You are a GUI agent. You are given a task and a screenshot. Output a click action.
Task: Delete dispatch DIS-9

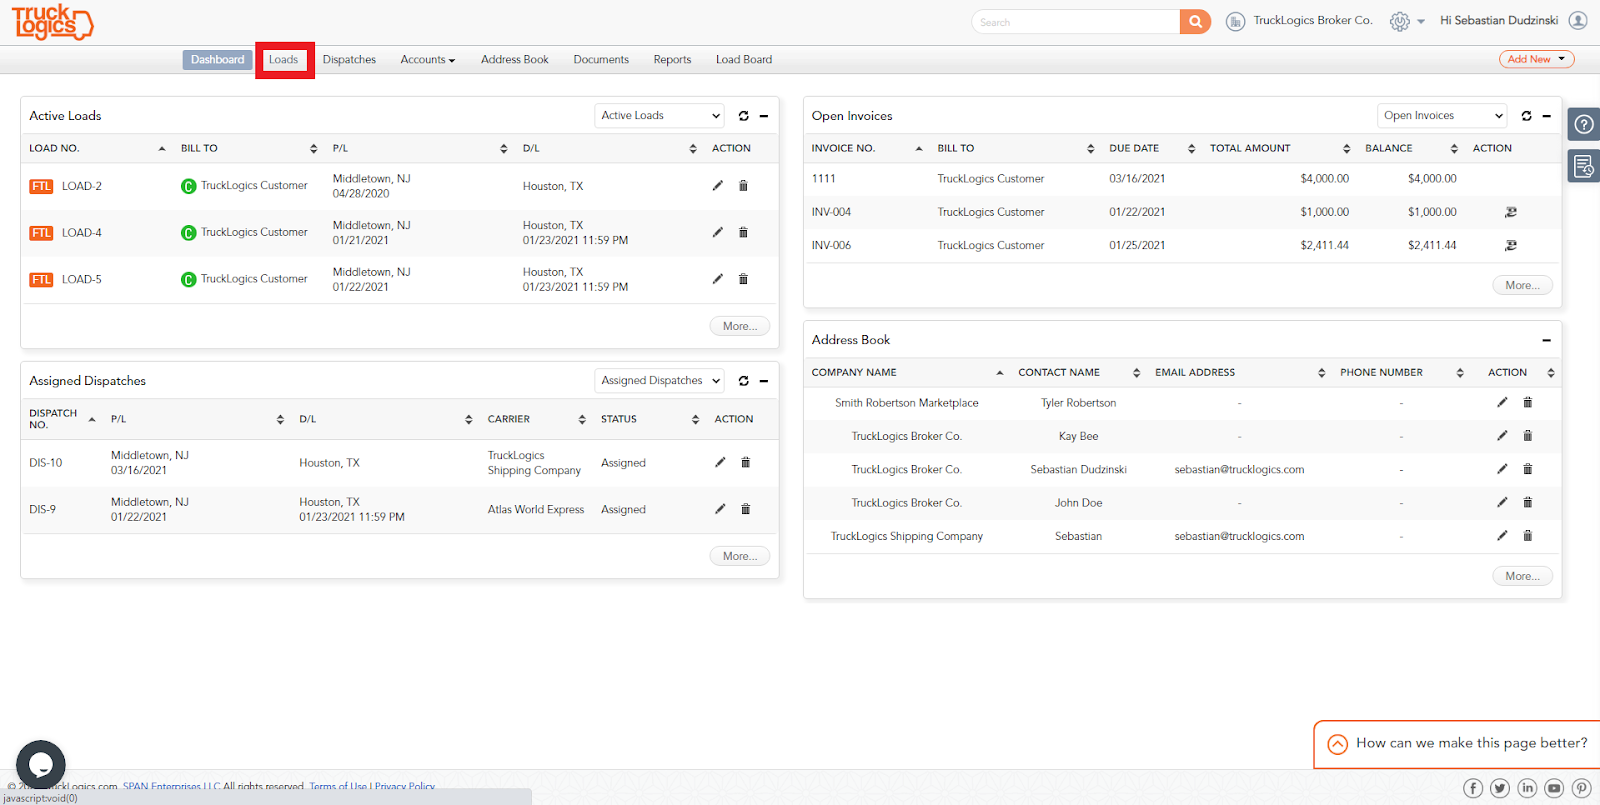click(x=745, y=509)
